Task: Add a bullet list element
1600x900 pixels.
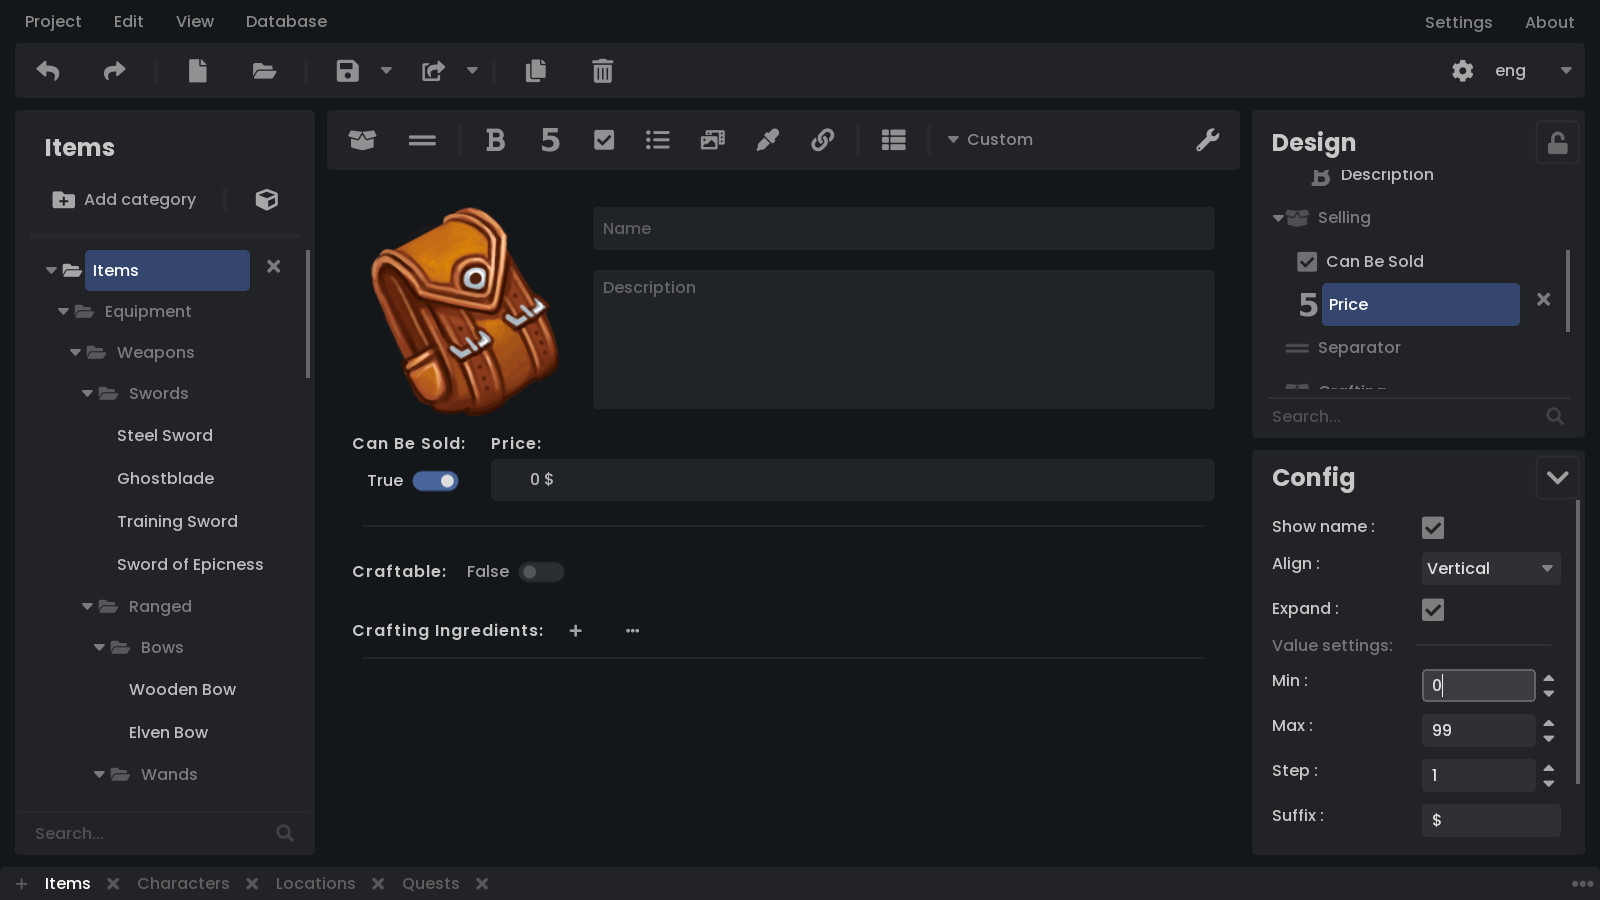Action: tap(657, 140)
